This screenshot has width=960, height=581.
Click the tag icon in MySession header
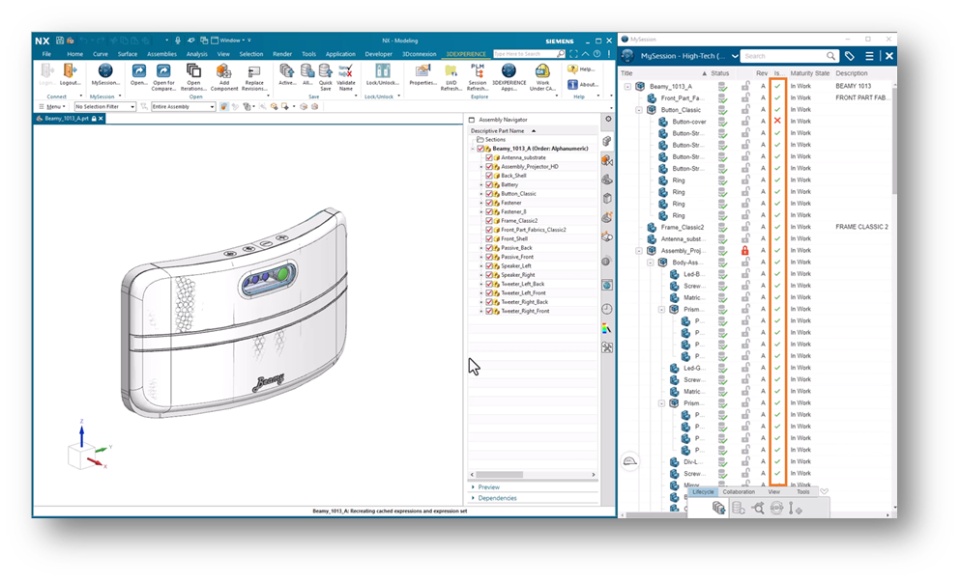pyautogui.click(x=849, y=56)
